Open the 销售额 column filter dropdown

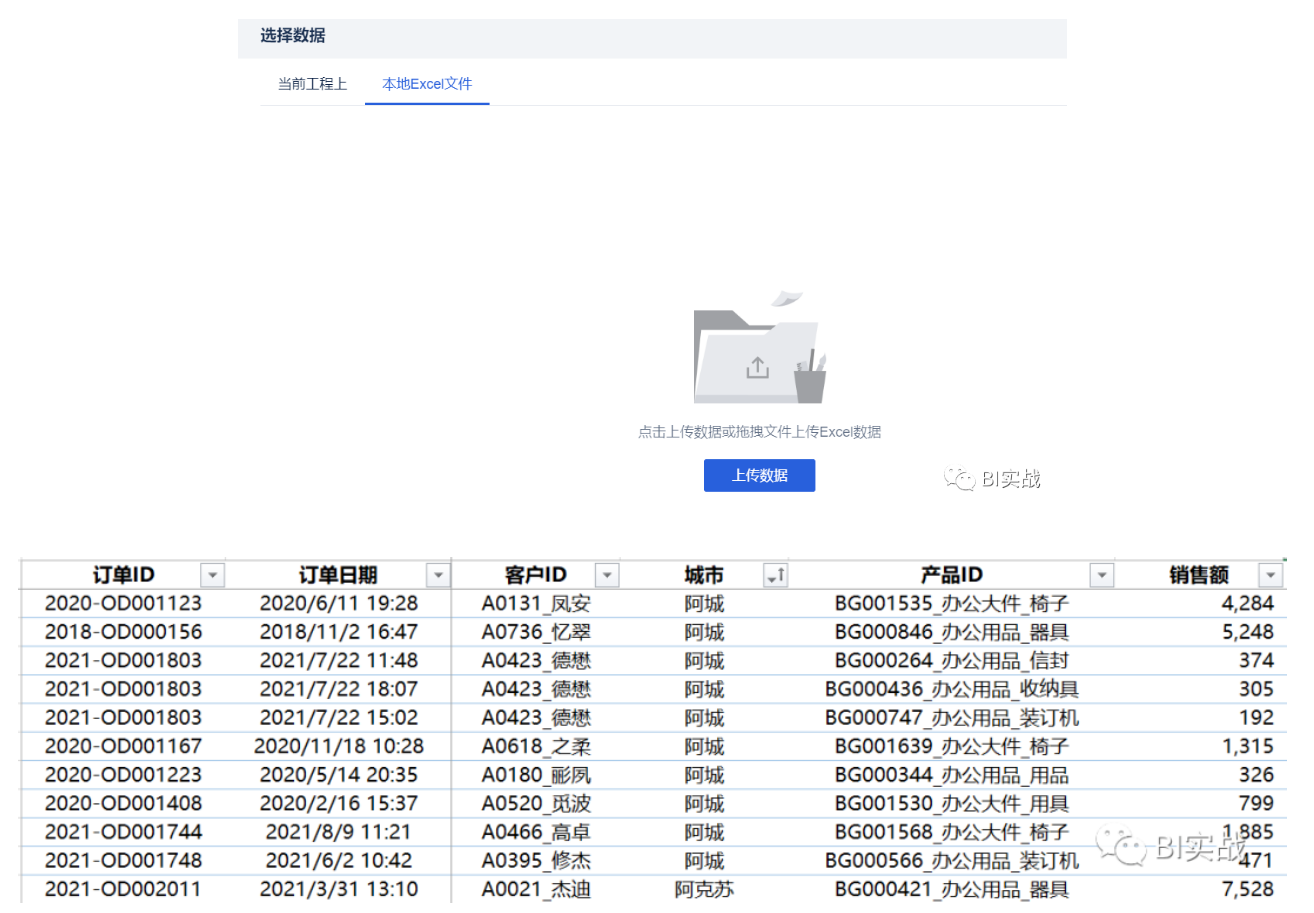coord(1269,575)
